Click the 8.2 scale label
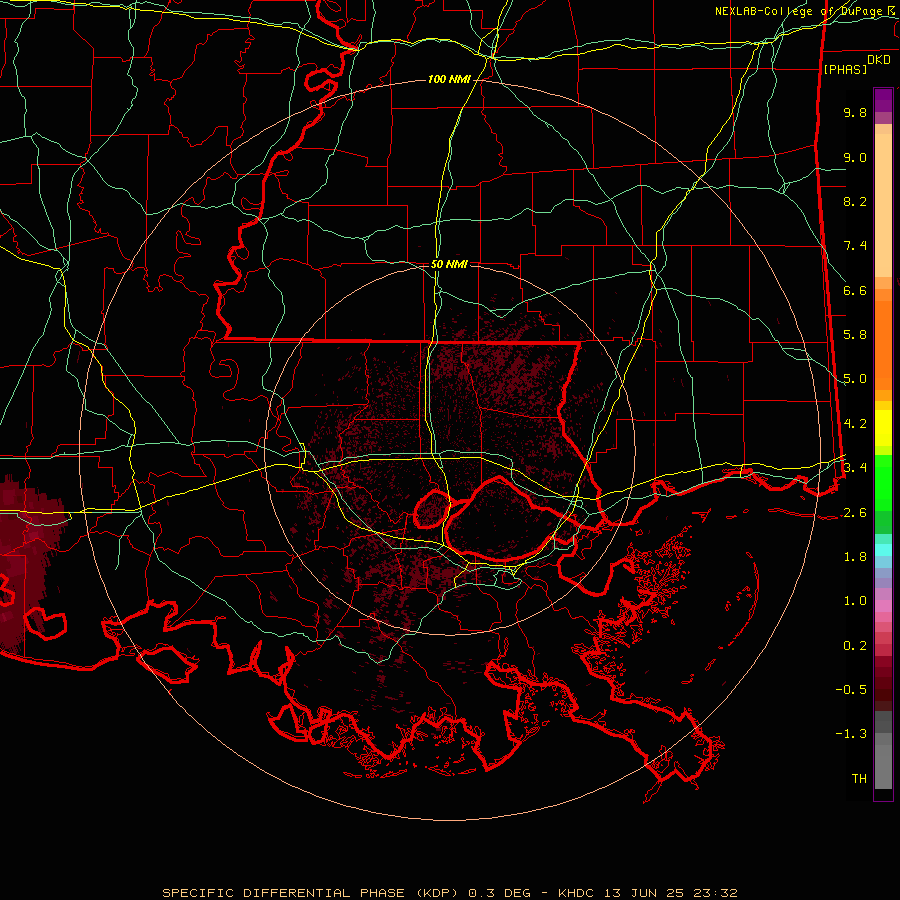 pyautogui.click(x=855, y=201)
